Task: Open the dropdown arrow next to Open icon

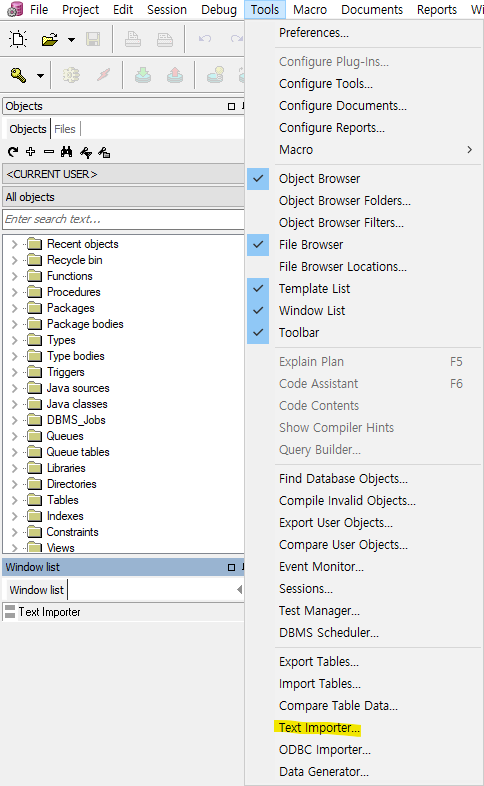Action: [x=72, y=40]
